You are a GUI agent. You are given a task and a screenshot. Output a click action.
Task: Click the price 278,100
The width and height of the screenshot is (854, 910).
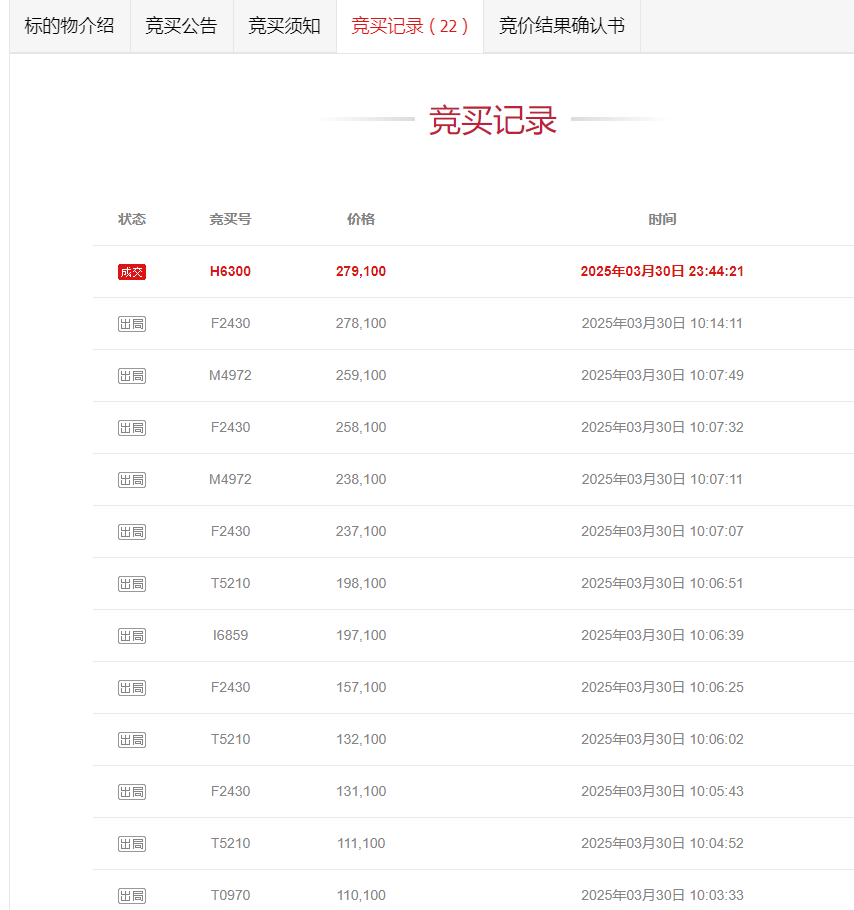click(x=361, y=323)
